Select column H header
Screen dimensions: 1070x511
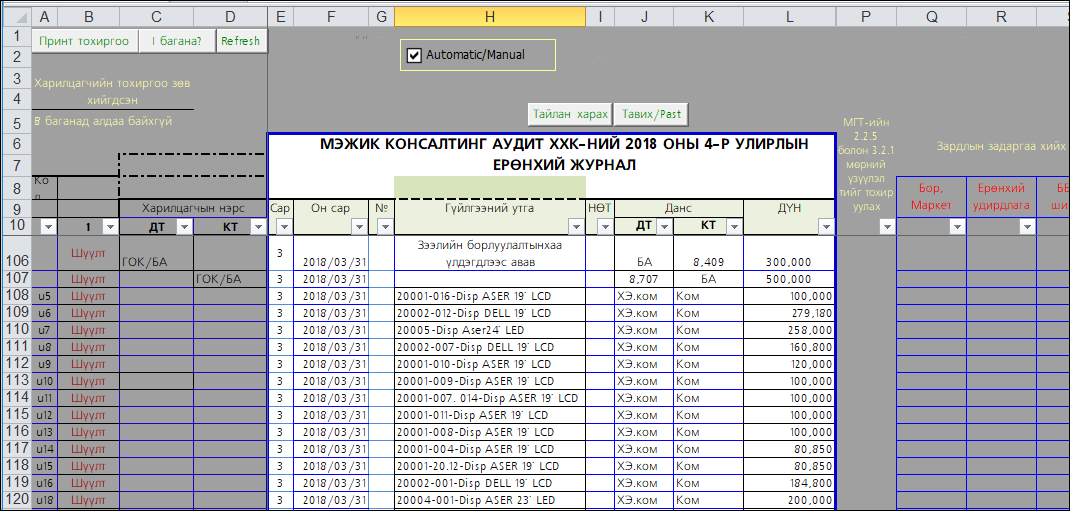489,17
